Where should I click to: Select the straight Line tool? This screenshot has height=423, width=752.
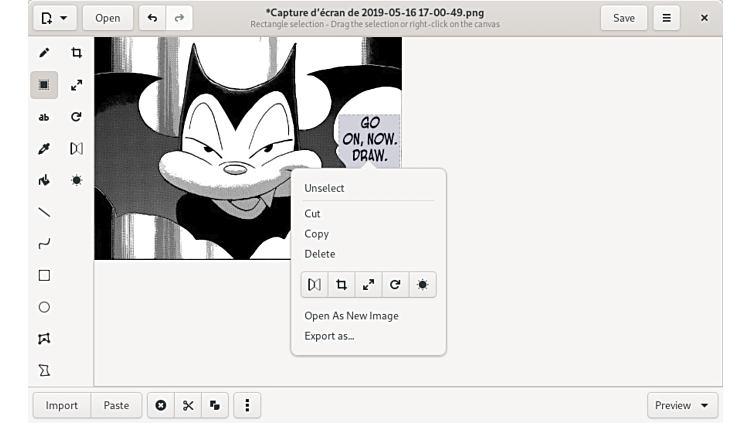click(44, 212)
